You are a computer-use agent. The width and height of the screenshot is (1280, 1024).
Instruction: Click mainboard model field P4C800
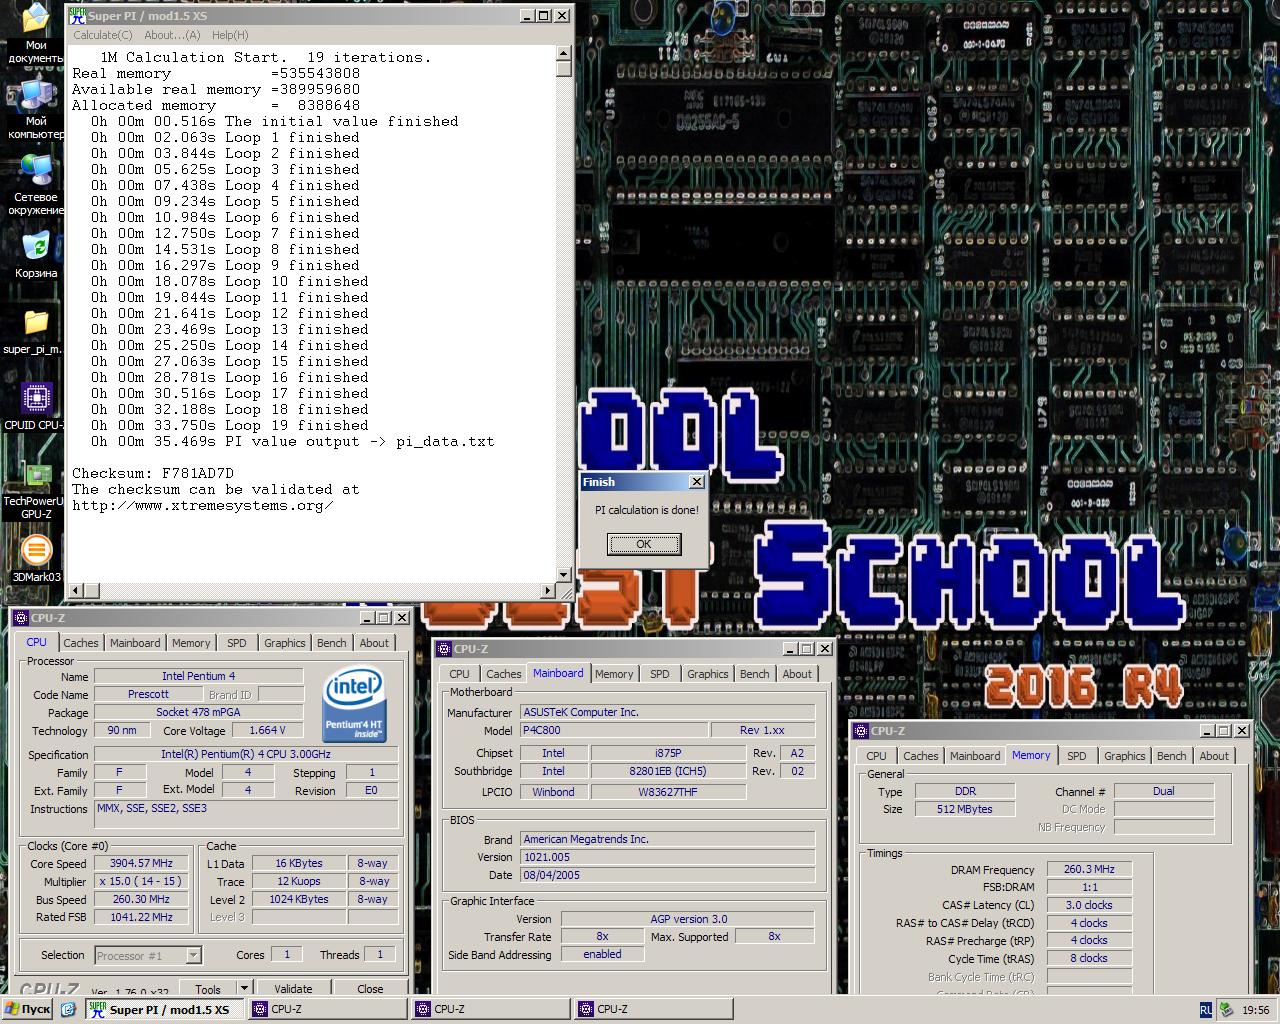click(x=614, y=730)
